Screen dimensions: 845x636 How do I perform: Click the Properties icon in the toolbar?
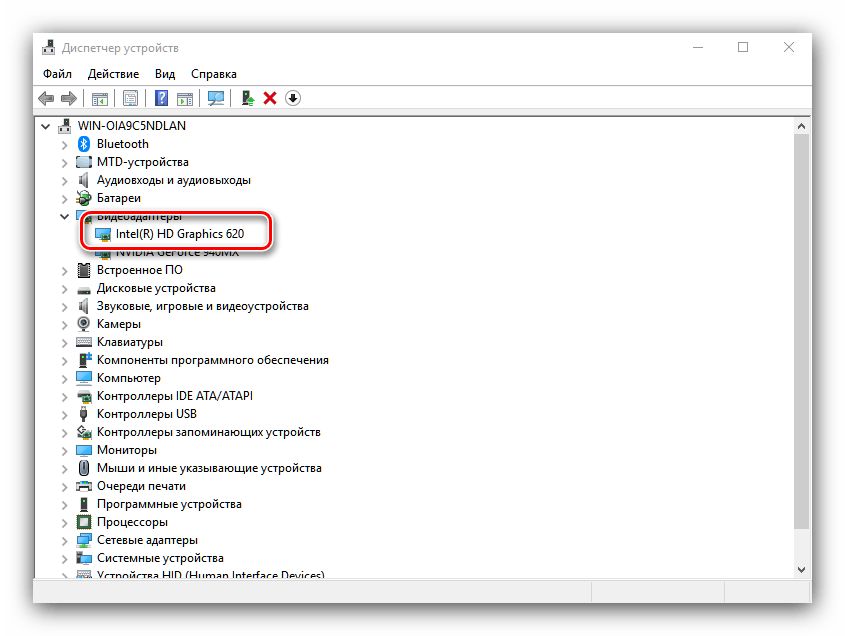[130, 98]
